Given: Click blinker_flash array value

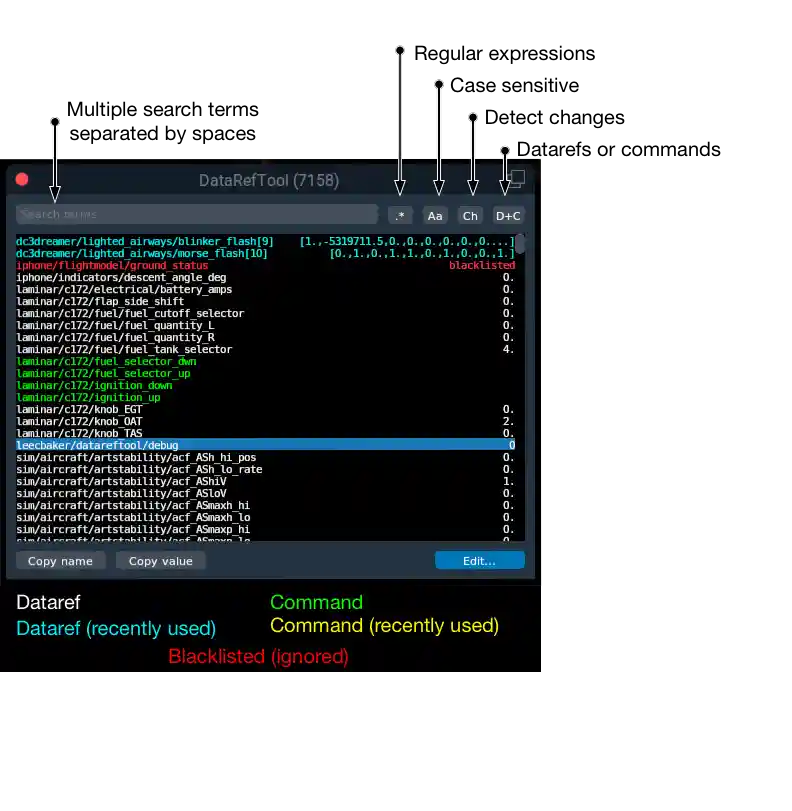Looking at the screenshot, I should [x=407, y=242].
